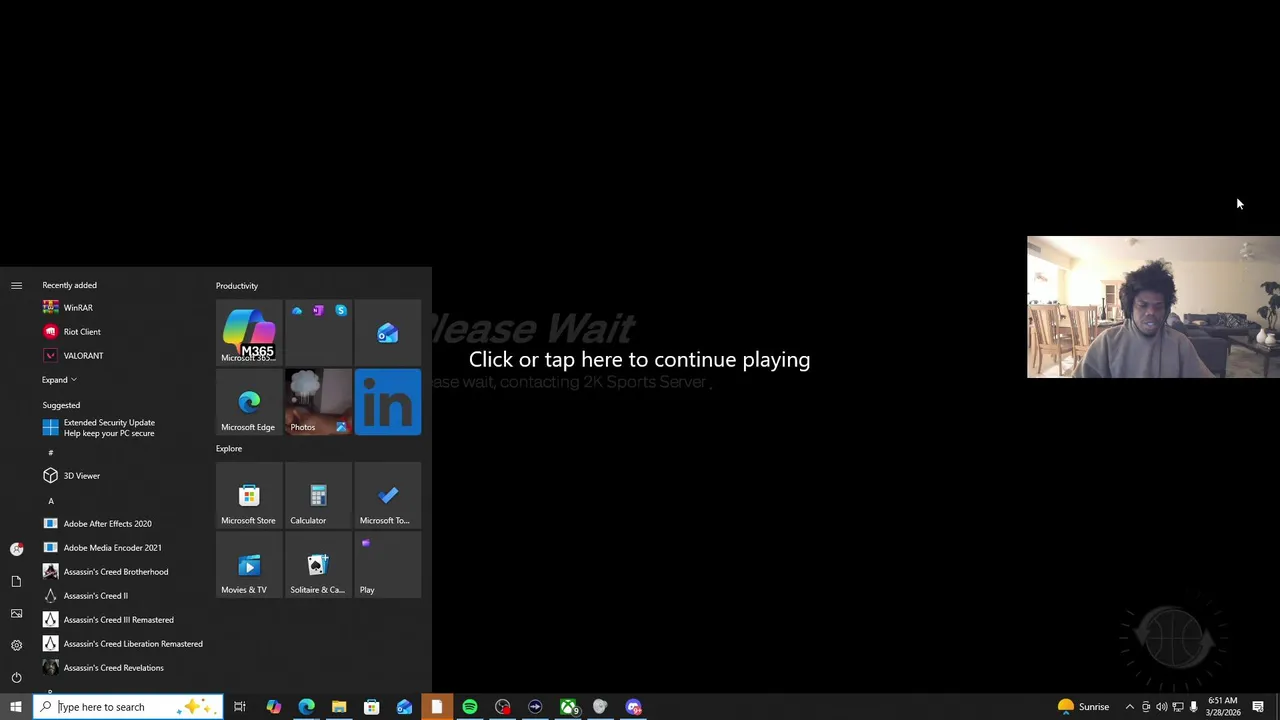1280x720 pixels.
Task: Open the Outlook mail tile
Action: 388,333
